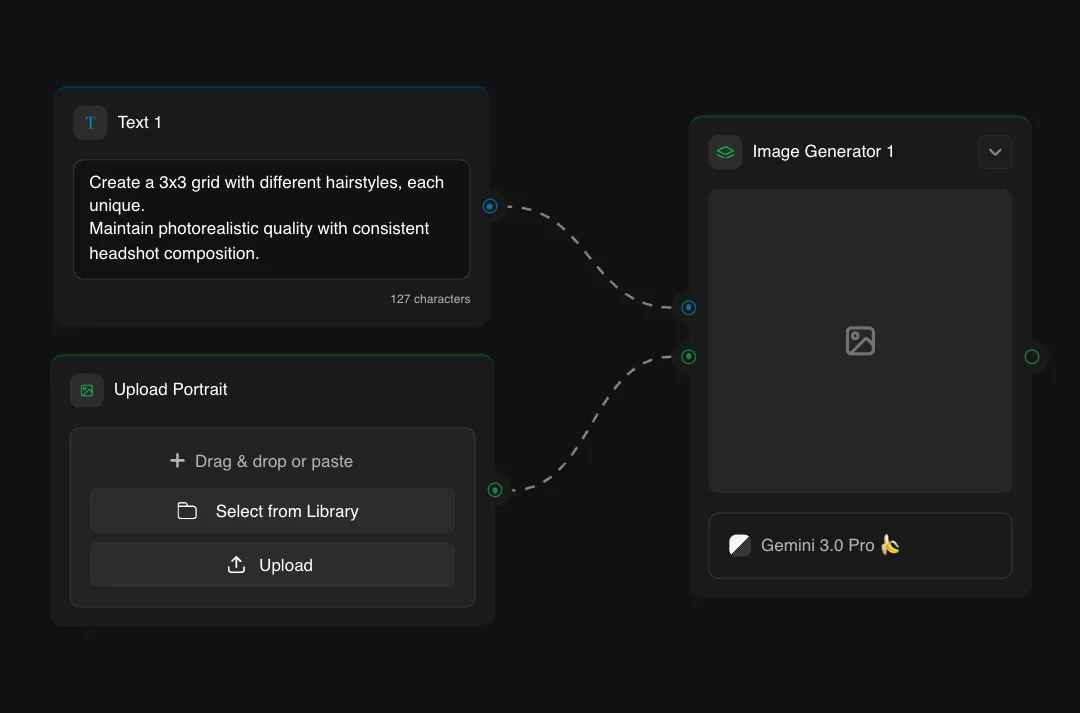Click the blue output port of Text 1
The width and height of the screenshot is (1080, 713).
click(490, 206)
